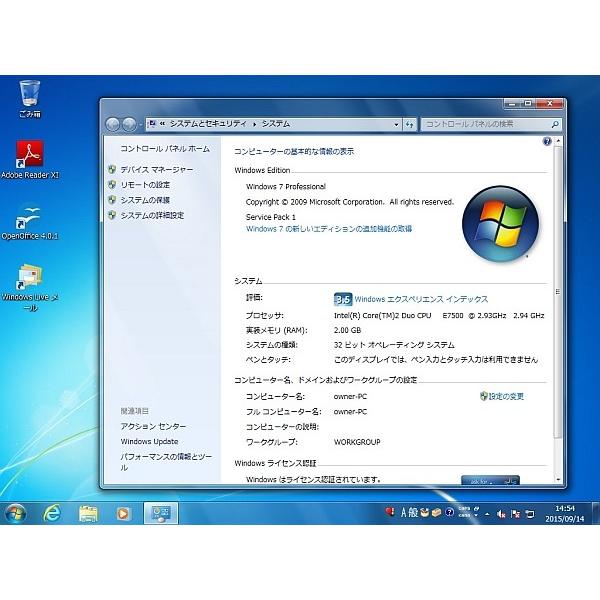The width and height of the screenshot is (600, 600).
Task: Click the blue help question mark icon
Action: point(547,143)
